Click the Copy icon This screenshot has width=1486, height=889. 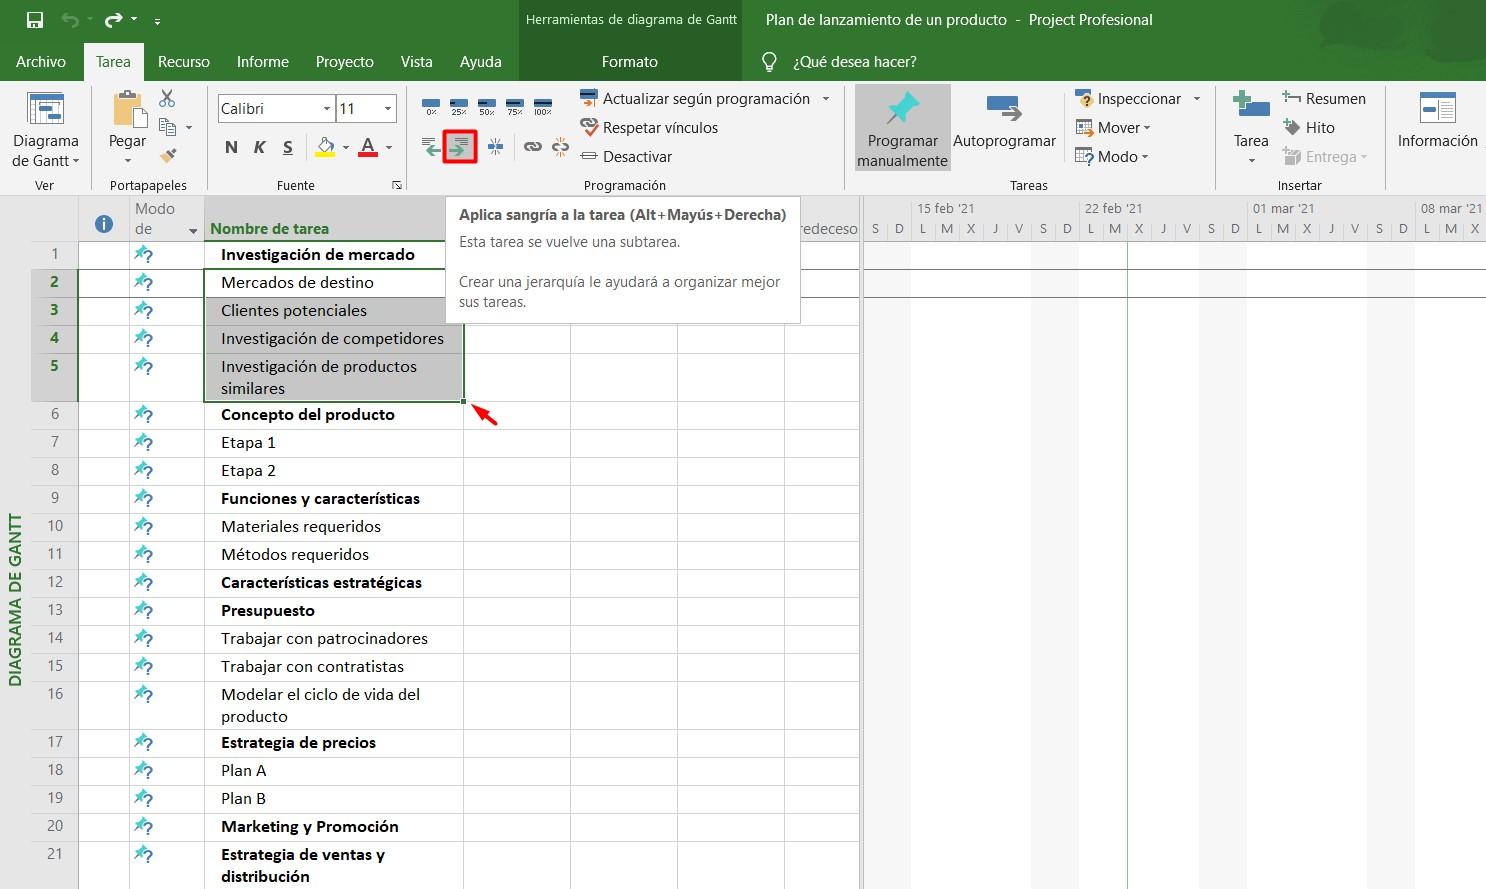point(168,127)
